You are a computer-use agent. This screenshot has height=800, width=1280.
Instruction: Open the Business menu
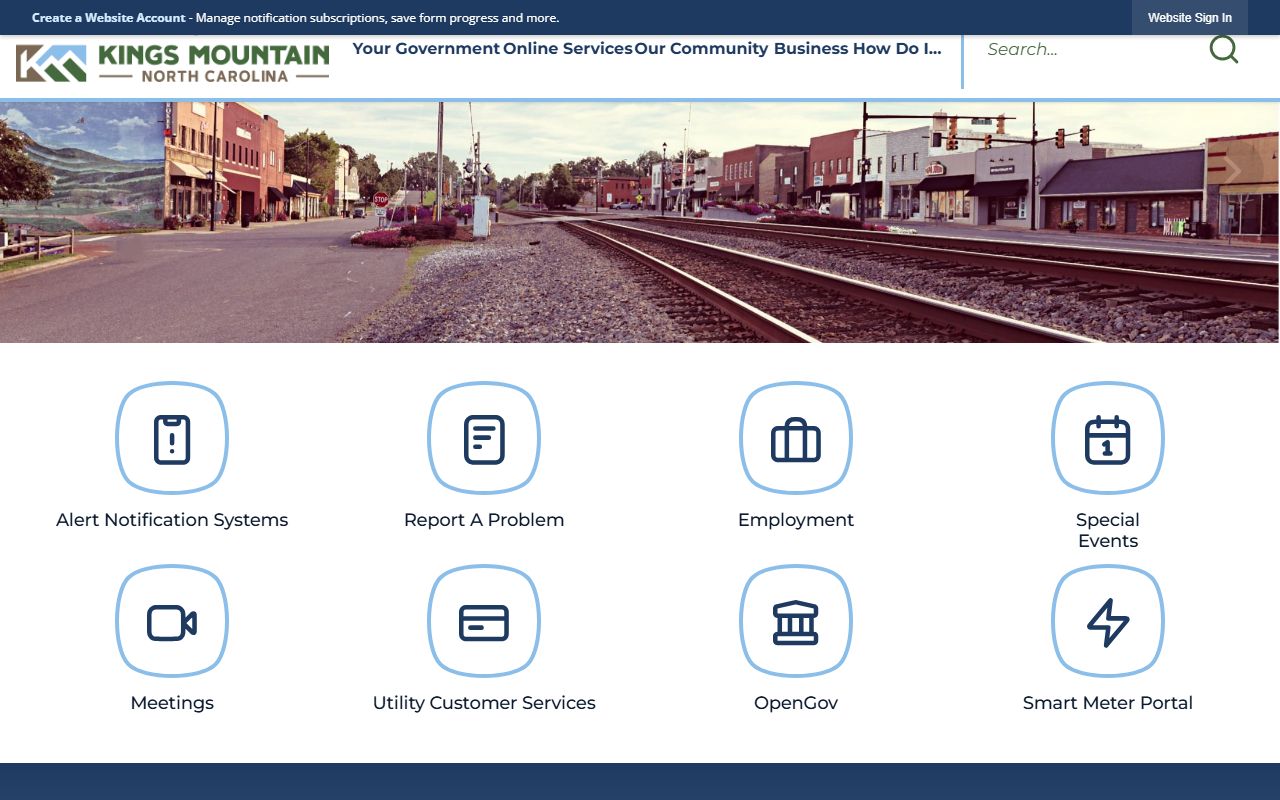click(x=811, y=49)
